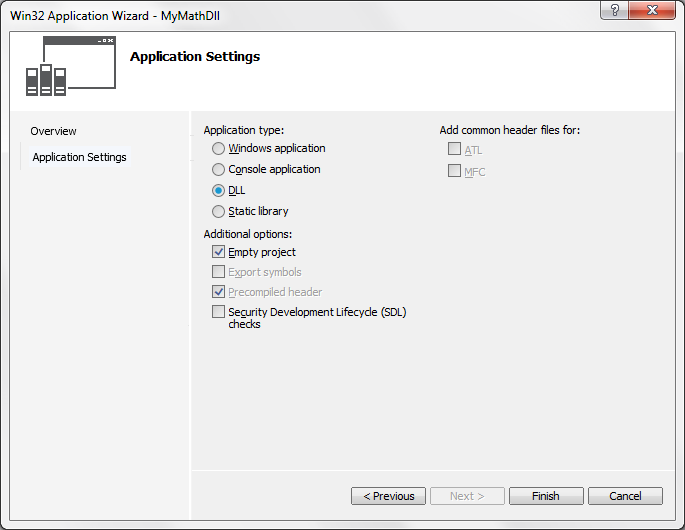
Task: Close the Win32 Application Wizard window
Action: [652, 10]
